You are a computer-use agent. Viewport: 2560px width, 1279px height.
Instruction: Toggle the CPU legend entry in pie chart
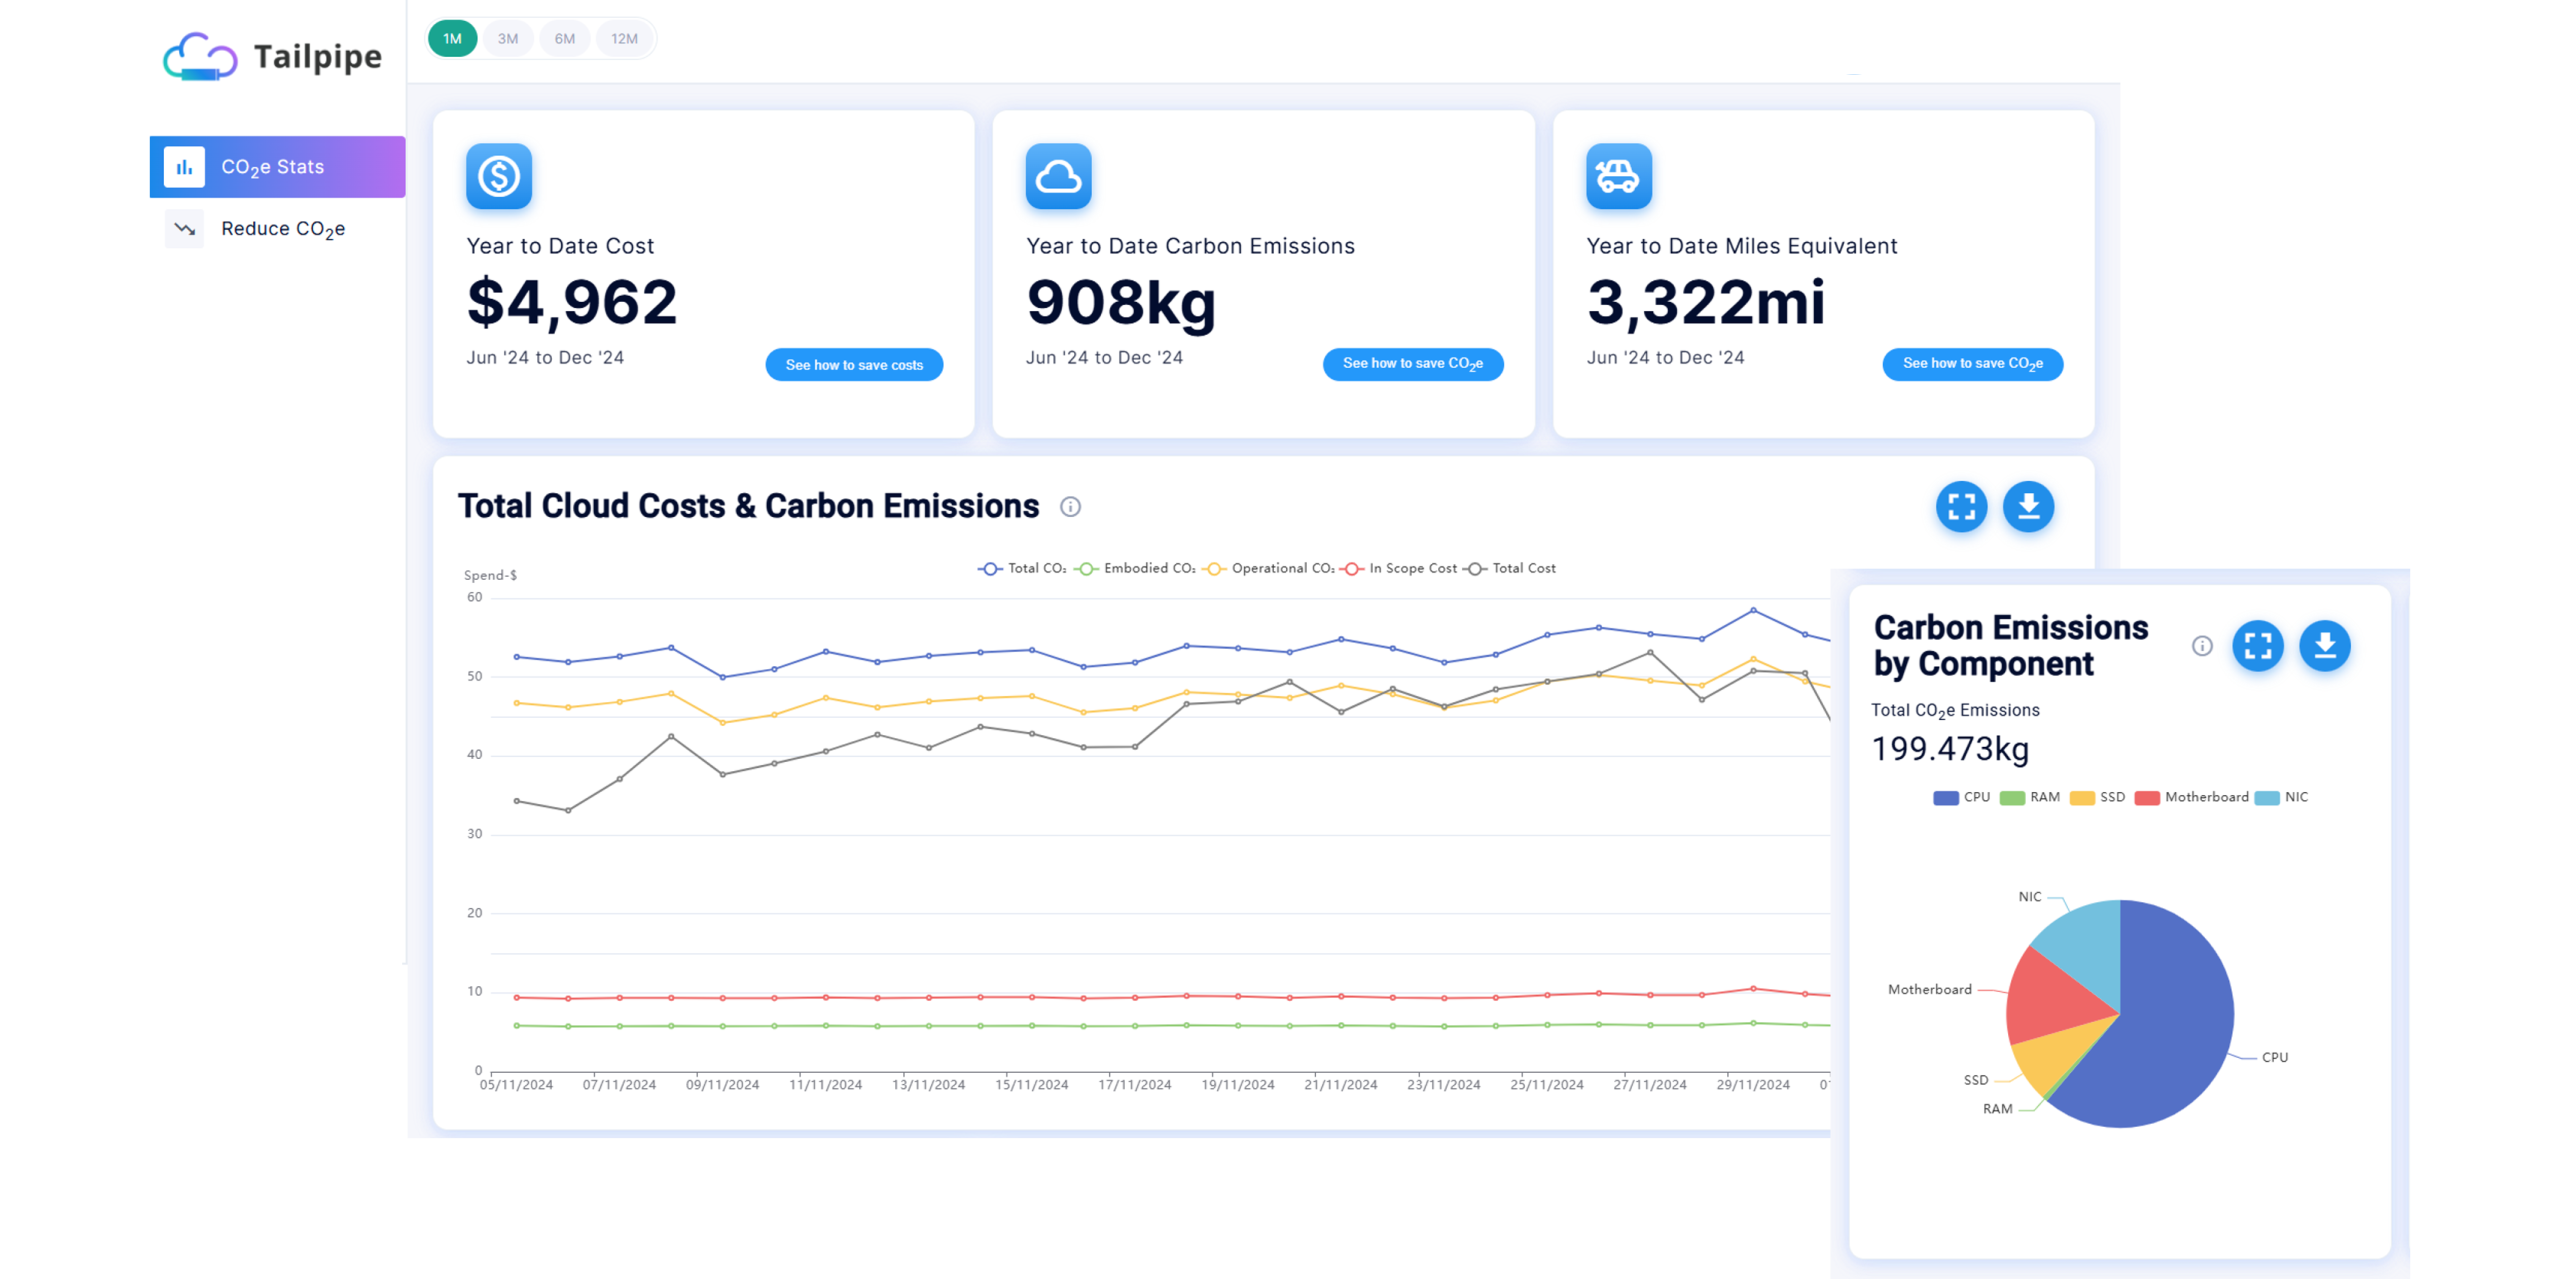click(x=1961, y=797)
